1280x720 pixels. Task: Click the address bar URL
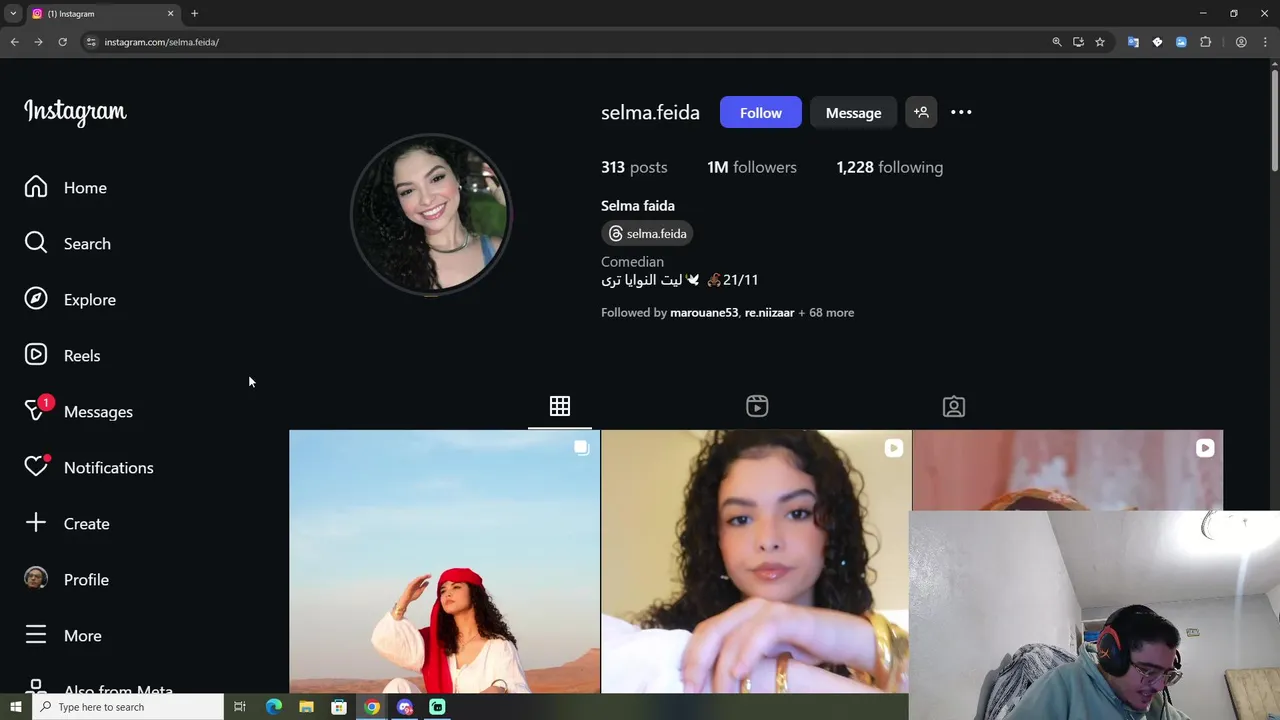(x=162, y=42)
